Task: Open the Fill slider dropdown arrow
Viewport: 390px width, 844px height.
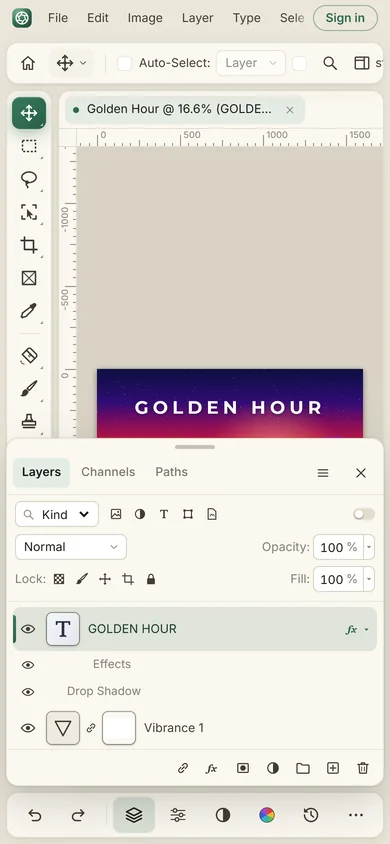Action: pos(369,579)
